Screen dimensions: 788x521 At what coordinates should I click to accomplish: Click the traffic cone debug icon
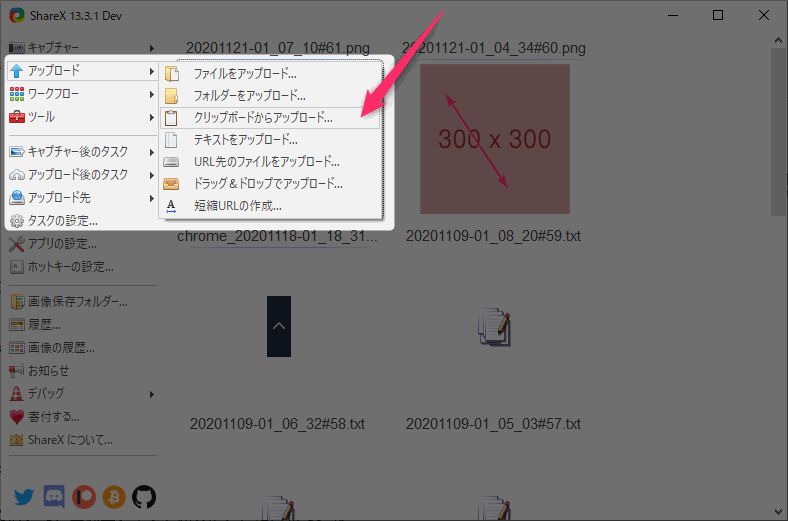pyautogui.click(x=17, y=393)
